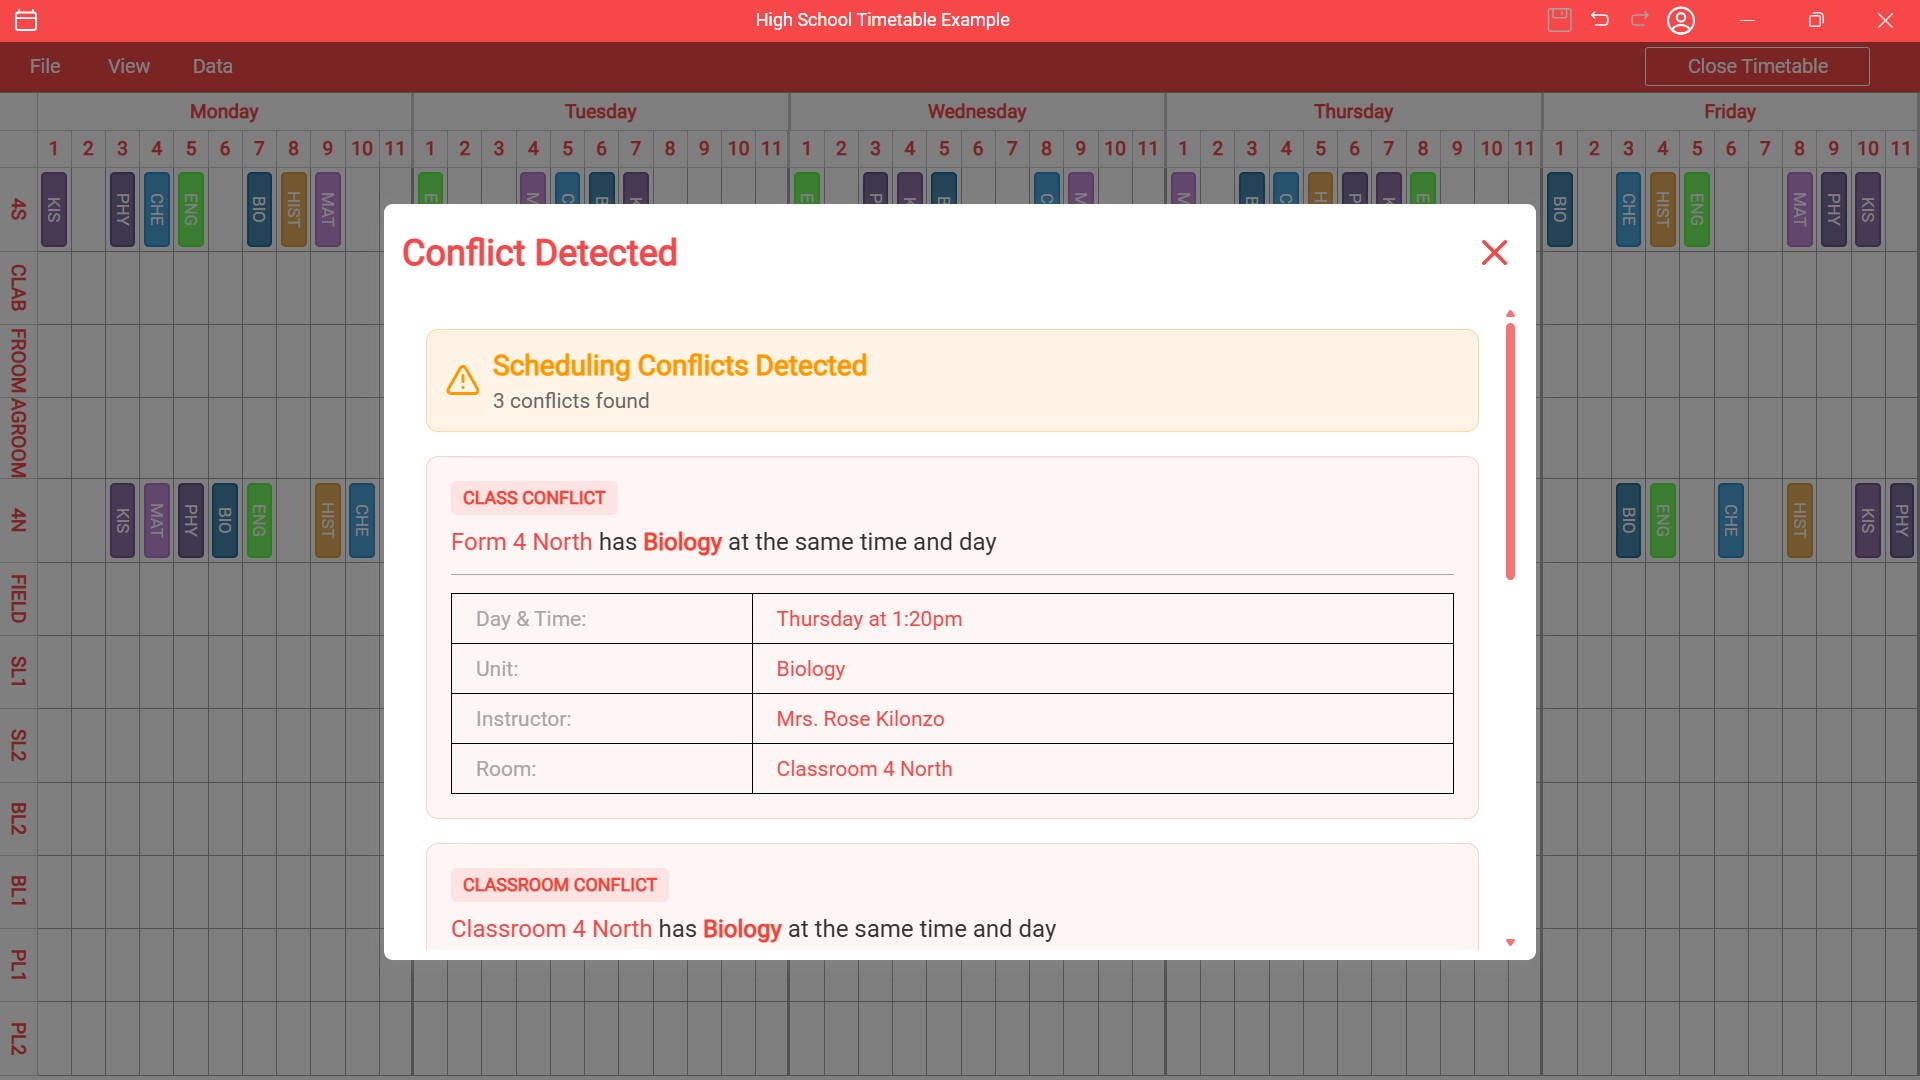Close the Conflict Detected dialog

click(1494, 253)
